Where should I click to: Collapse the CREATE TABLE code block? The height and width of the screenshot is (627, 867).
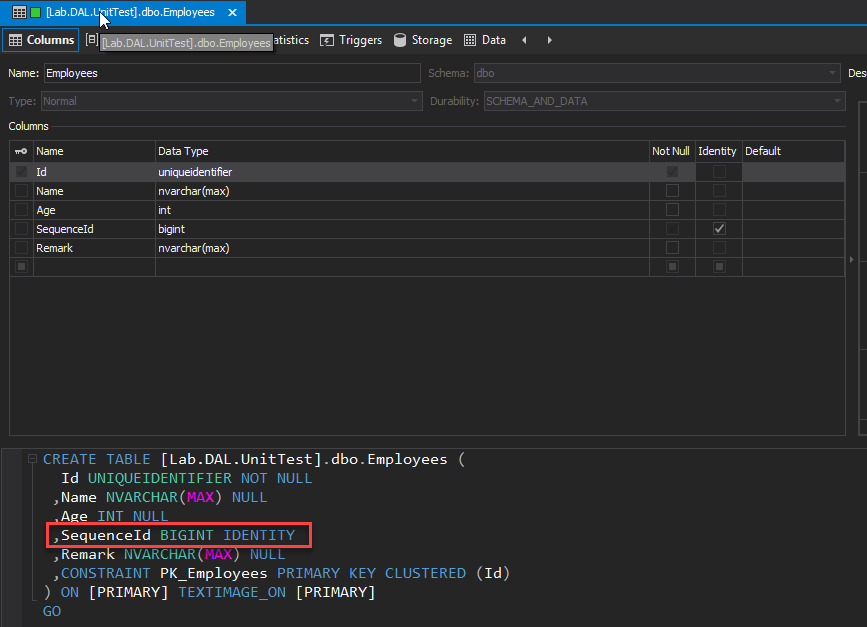coord(33,460)
